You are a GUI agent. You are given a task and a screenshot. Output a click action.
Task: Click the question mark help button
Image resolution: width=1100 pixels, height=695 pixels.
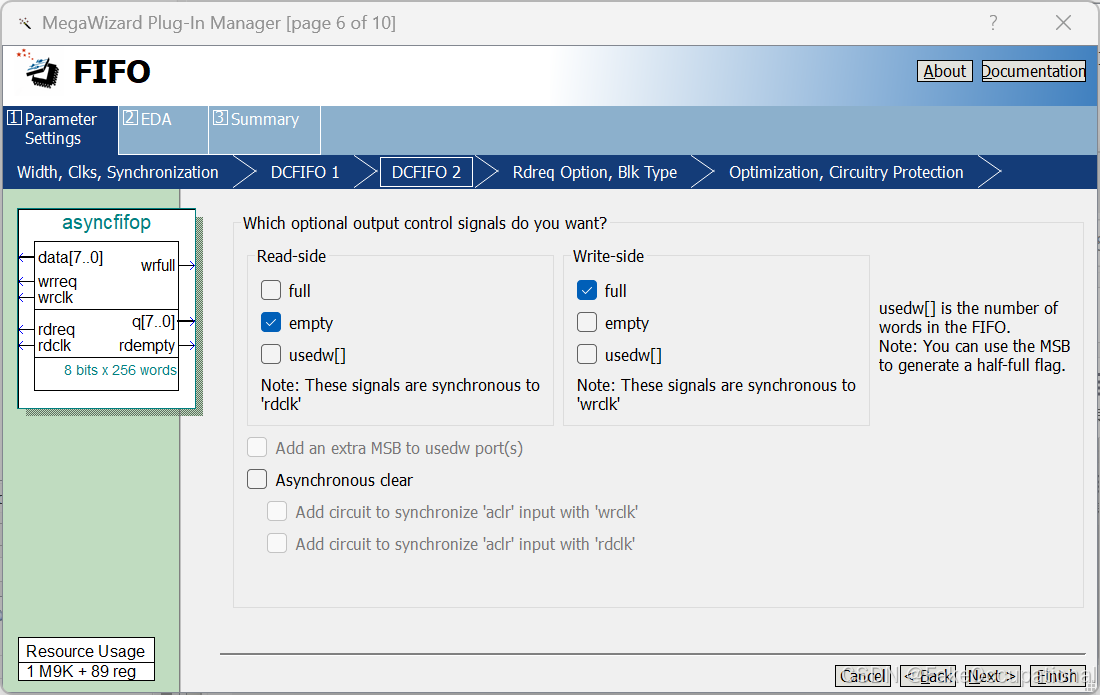pos(993,23)
